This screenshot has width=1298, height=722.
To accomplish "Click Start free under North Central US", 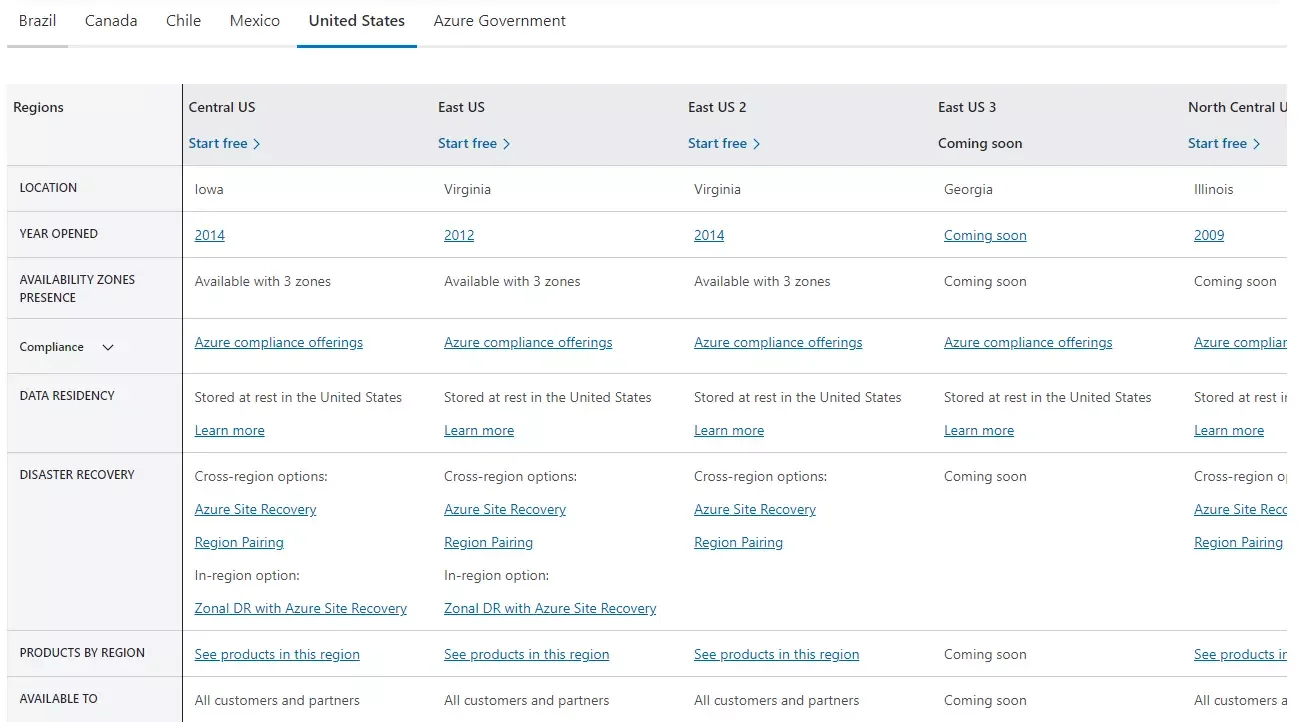I will click(1224, 143).
